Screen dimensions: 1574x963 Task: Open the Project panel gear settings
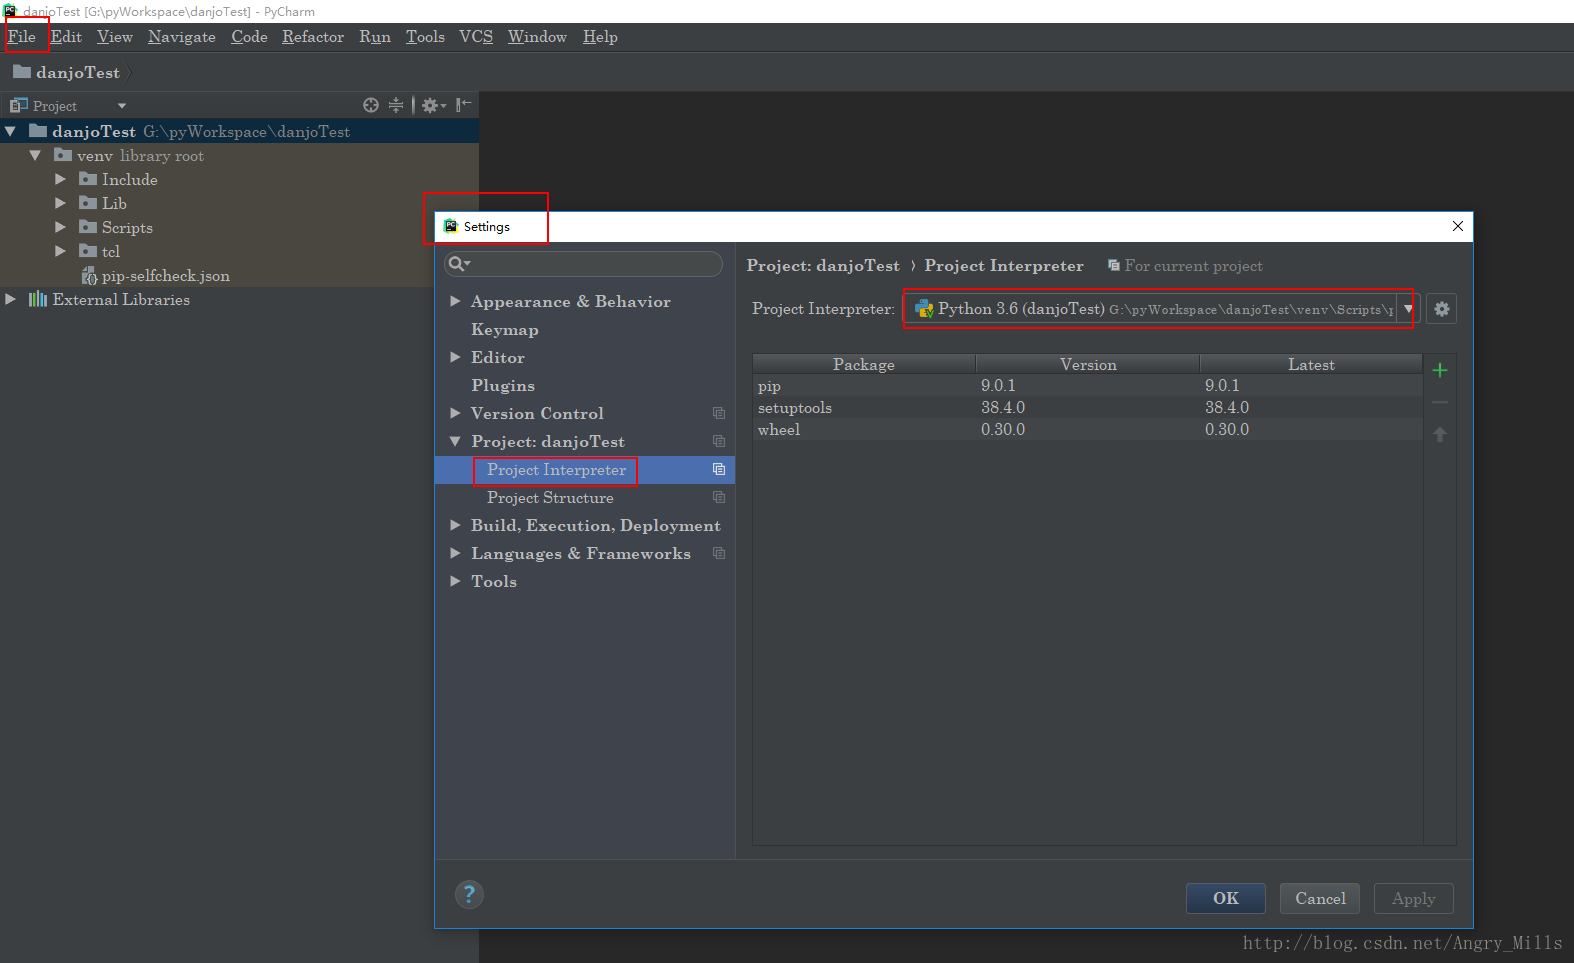point(433,105)
